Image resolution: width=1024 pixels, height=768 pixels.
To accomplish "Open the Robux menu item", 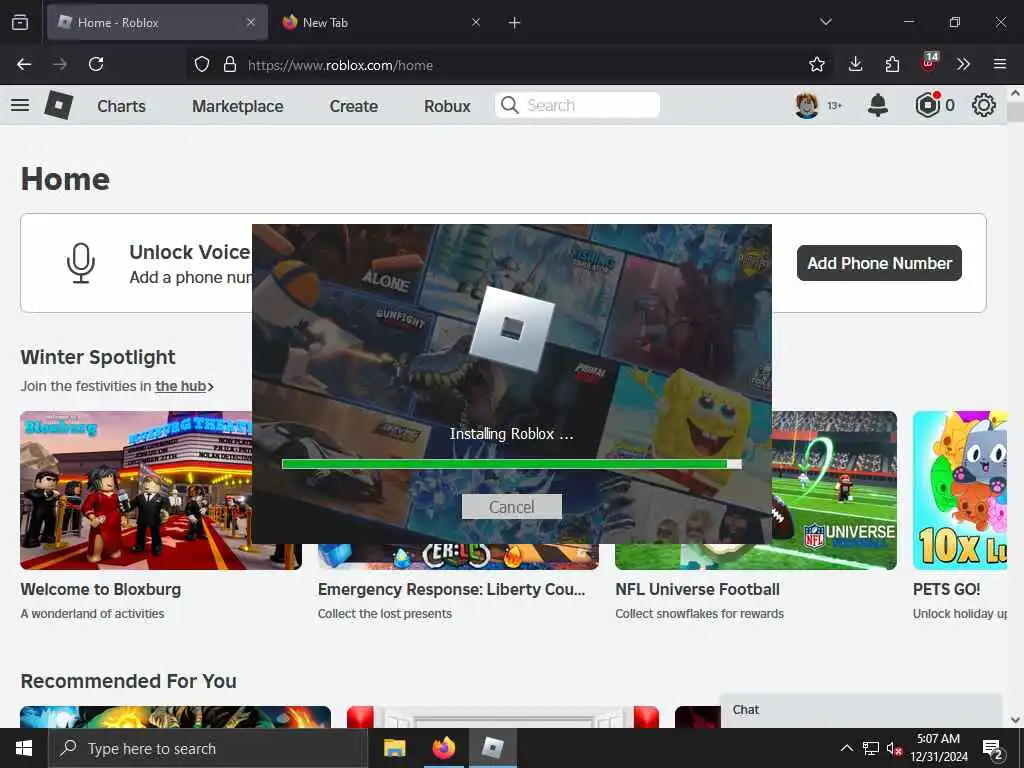I will [447, 106].
